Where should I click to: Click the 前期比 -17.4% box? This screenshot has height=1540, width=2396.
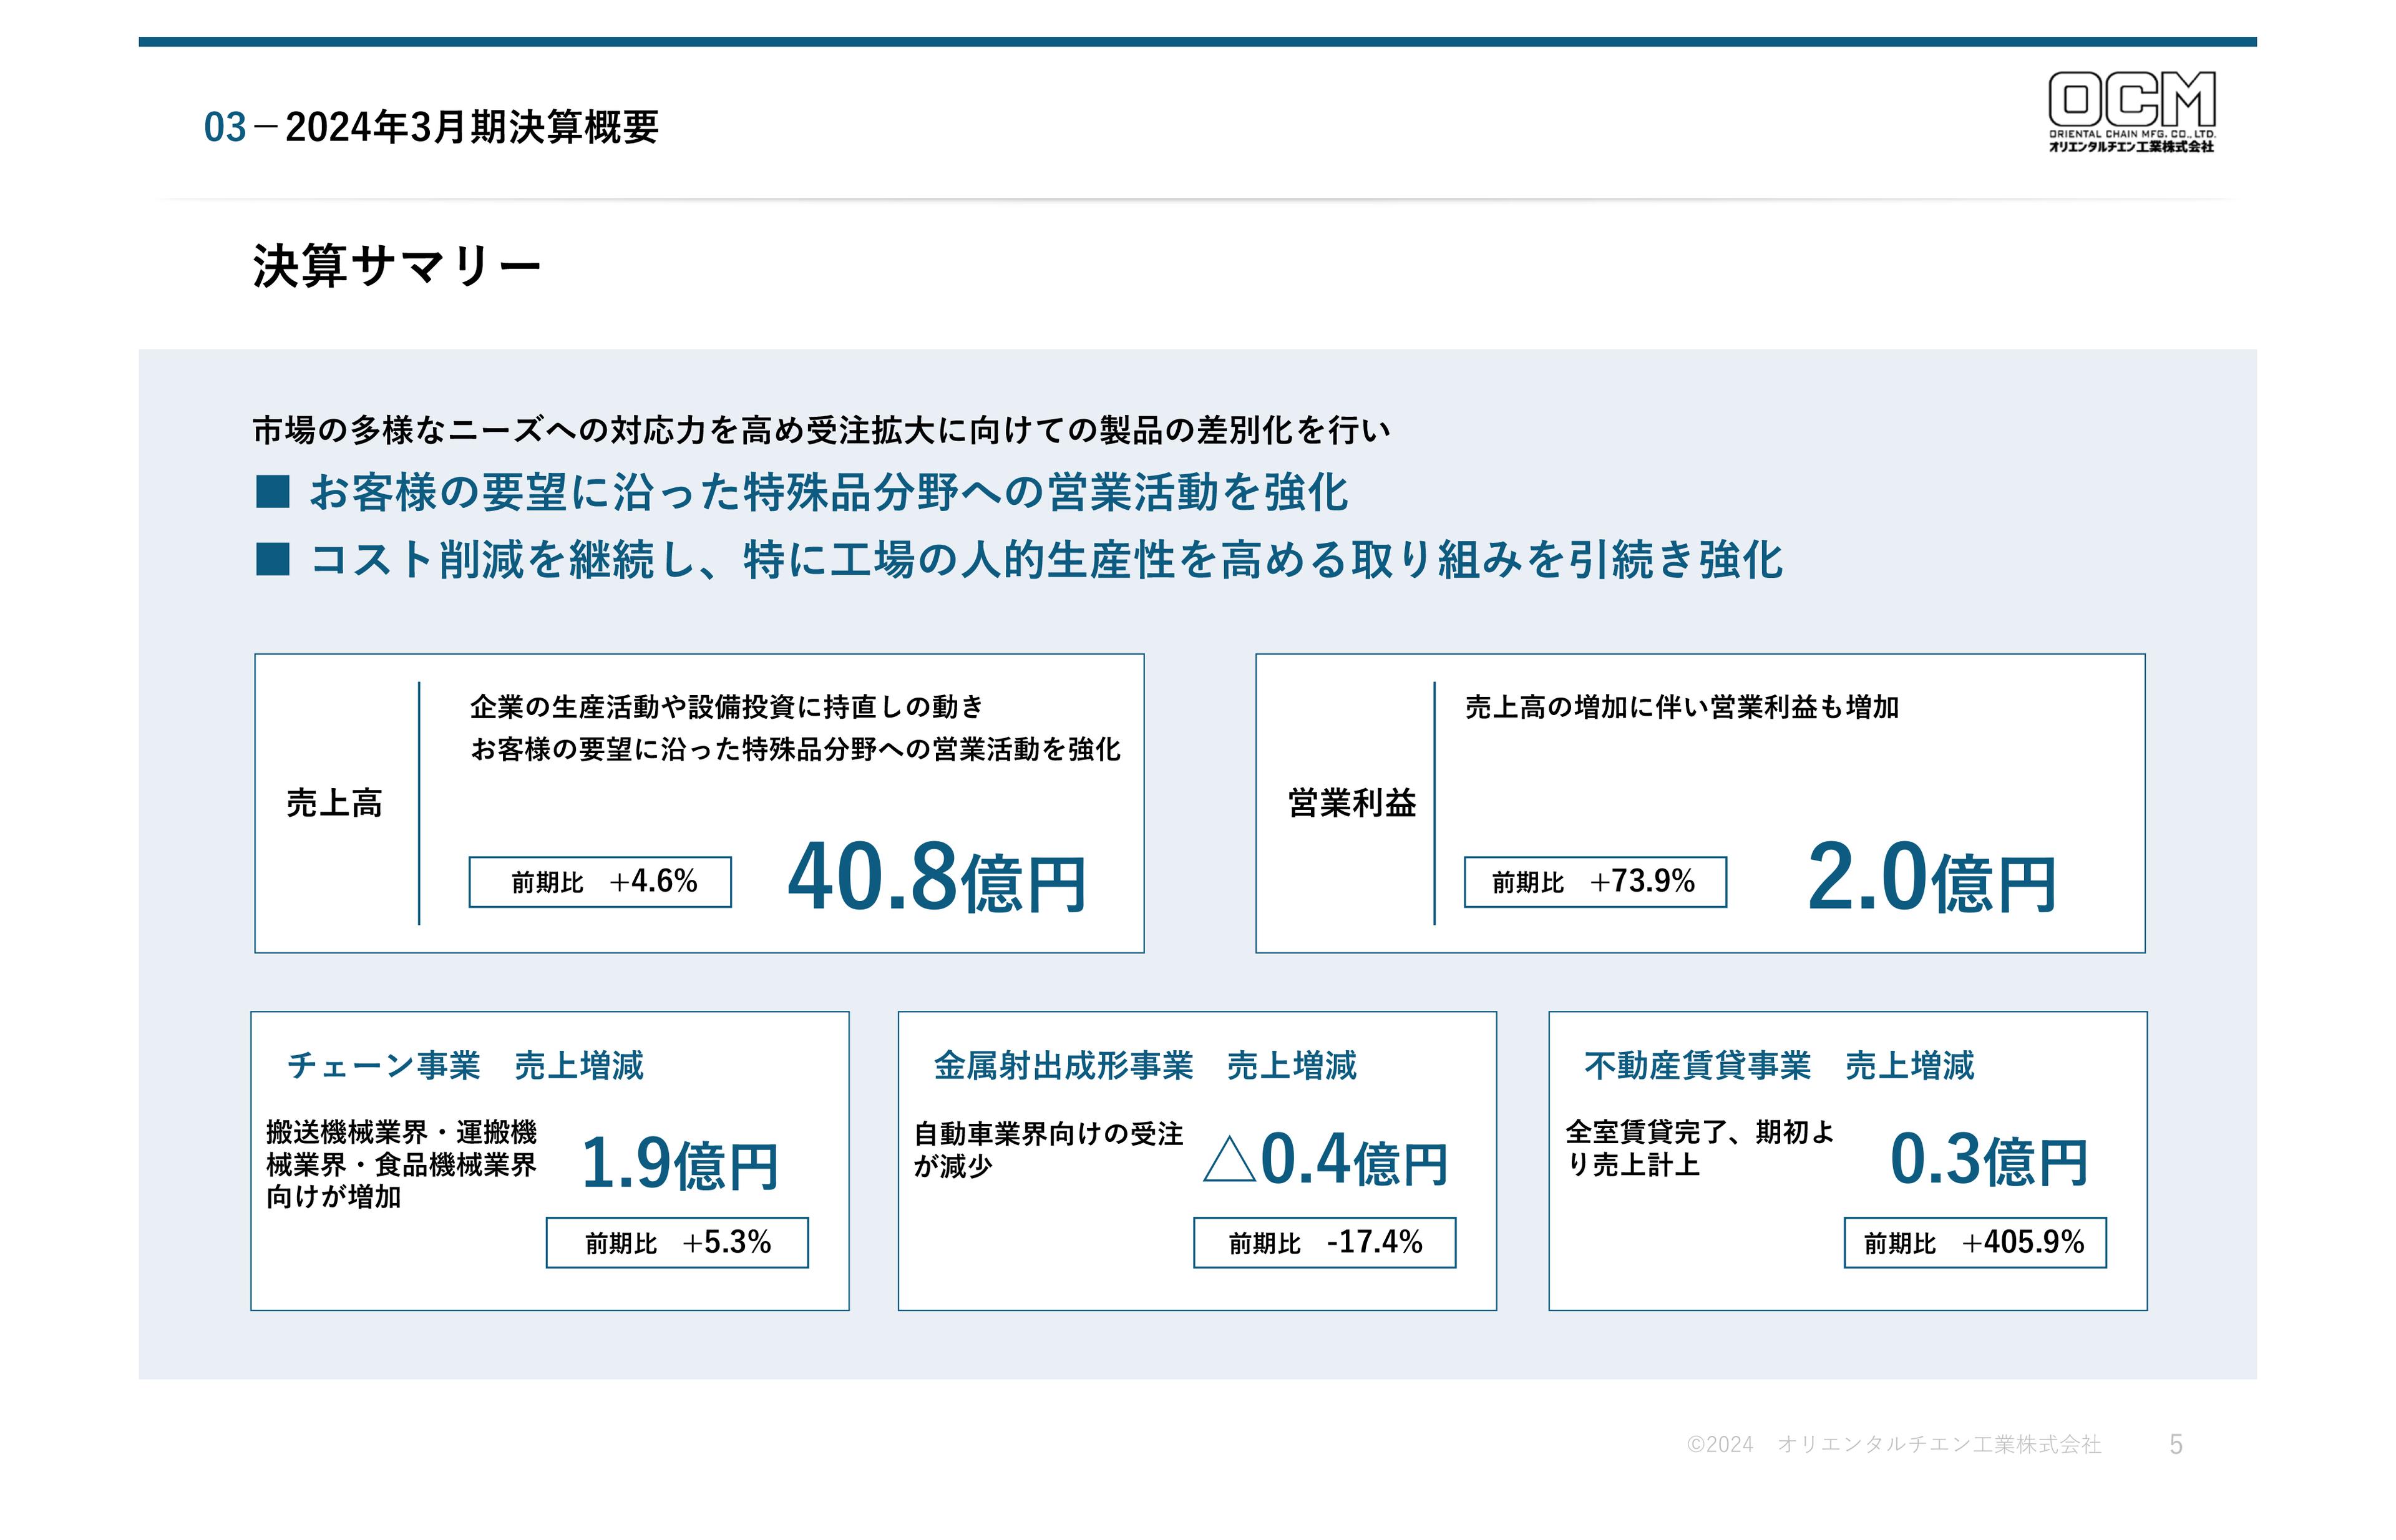(1324, 1243)
